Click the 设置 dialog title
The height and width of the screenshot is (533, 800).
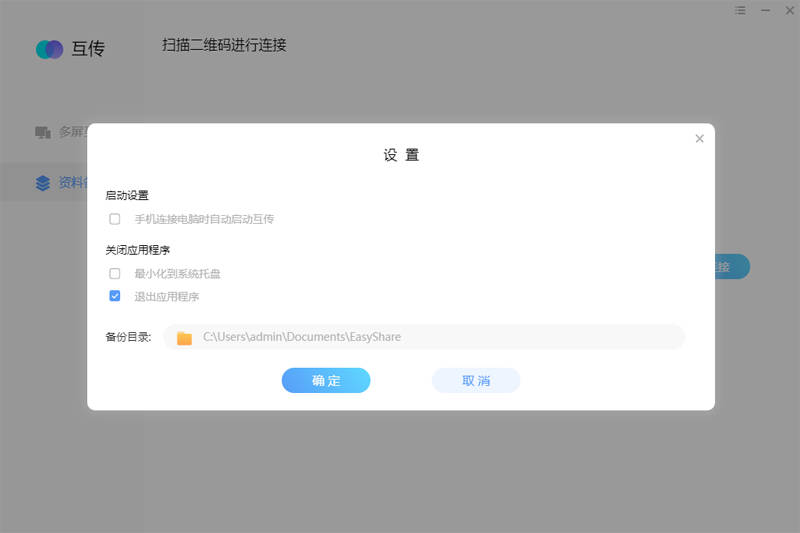[x=402, y=155]
